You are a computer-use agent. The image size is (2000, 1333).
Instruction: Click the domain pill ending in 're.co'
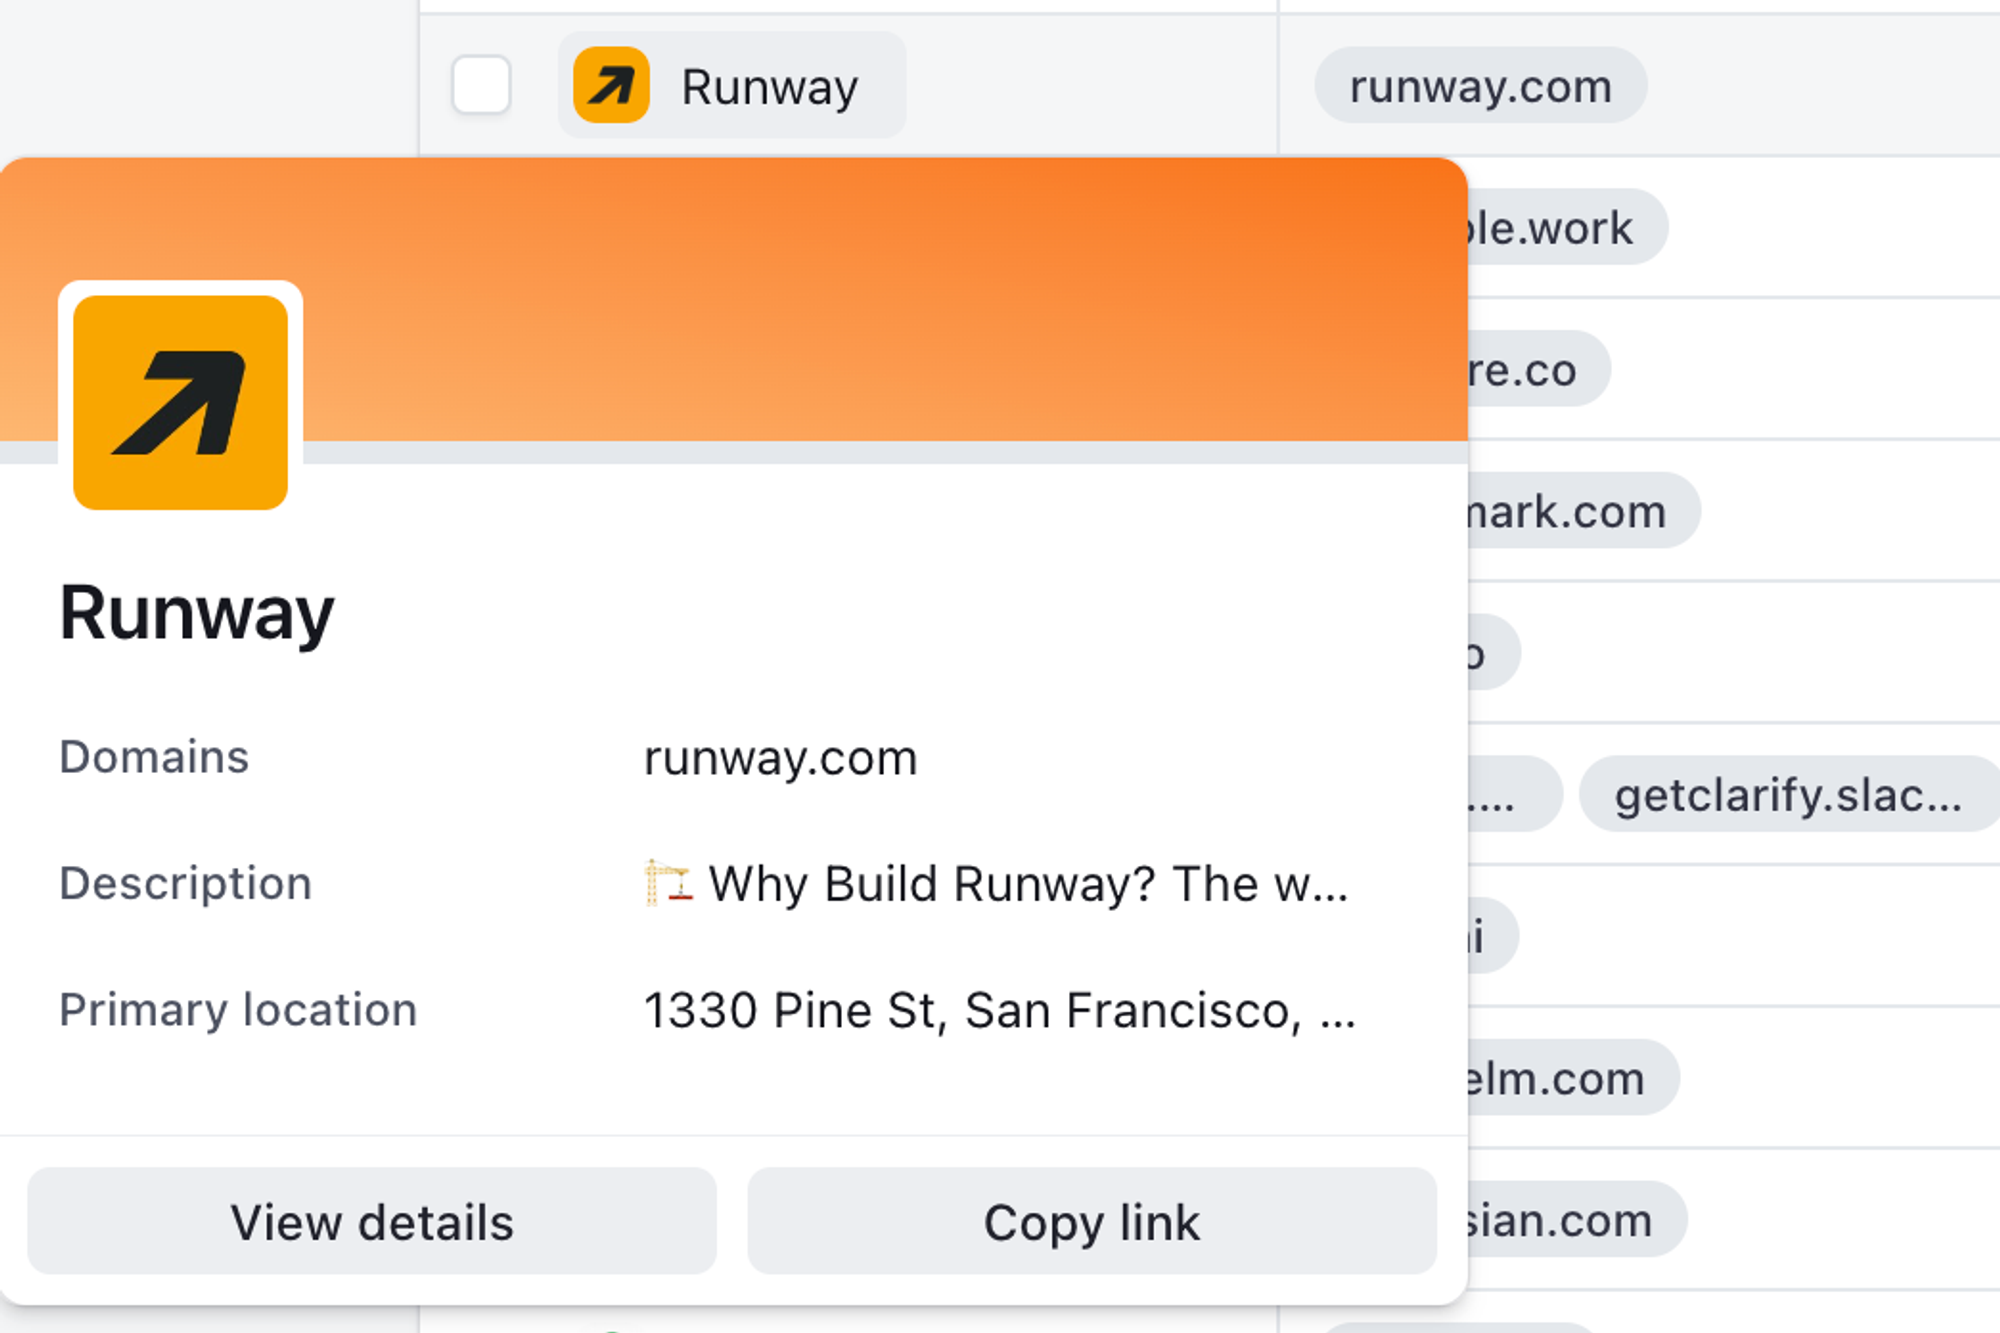(1539, 370)
